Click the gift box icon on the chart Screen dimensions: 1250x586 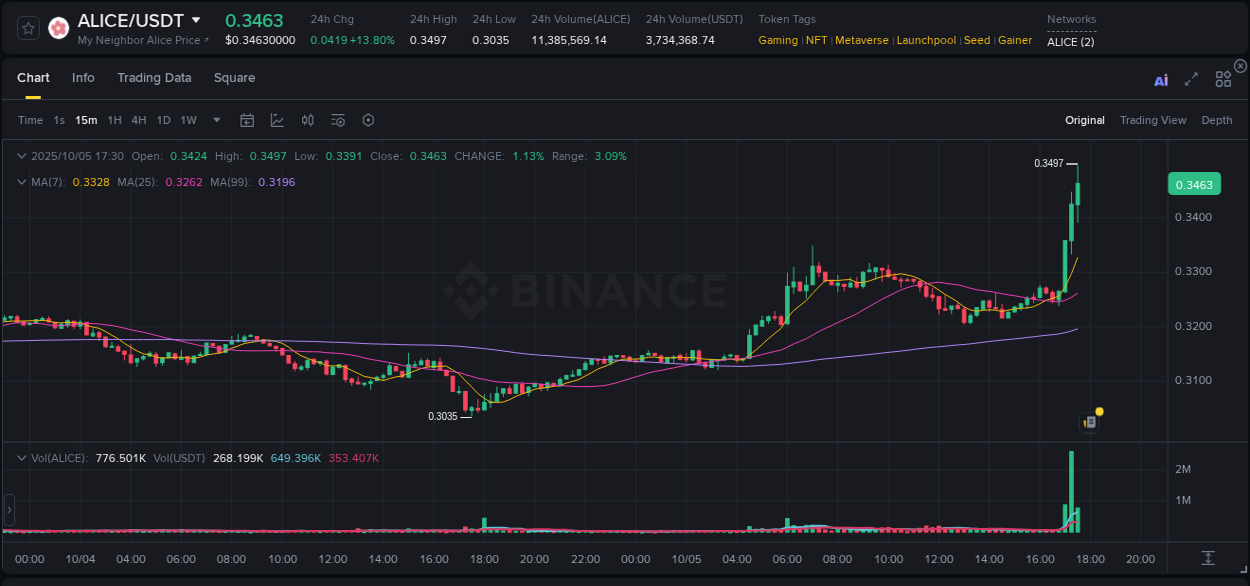pos(1089,420)
